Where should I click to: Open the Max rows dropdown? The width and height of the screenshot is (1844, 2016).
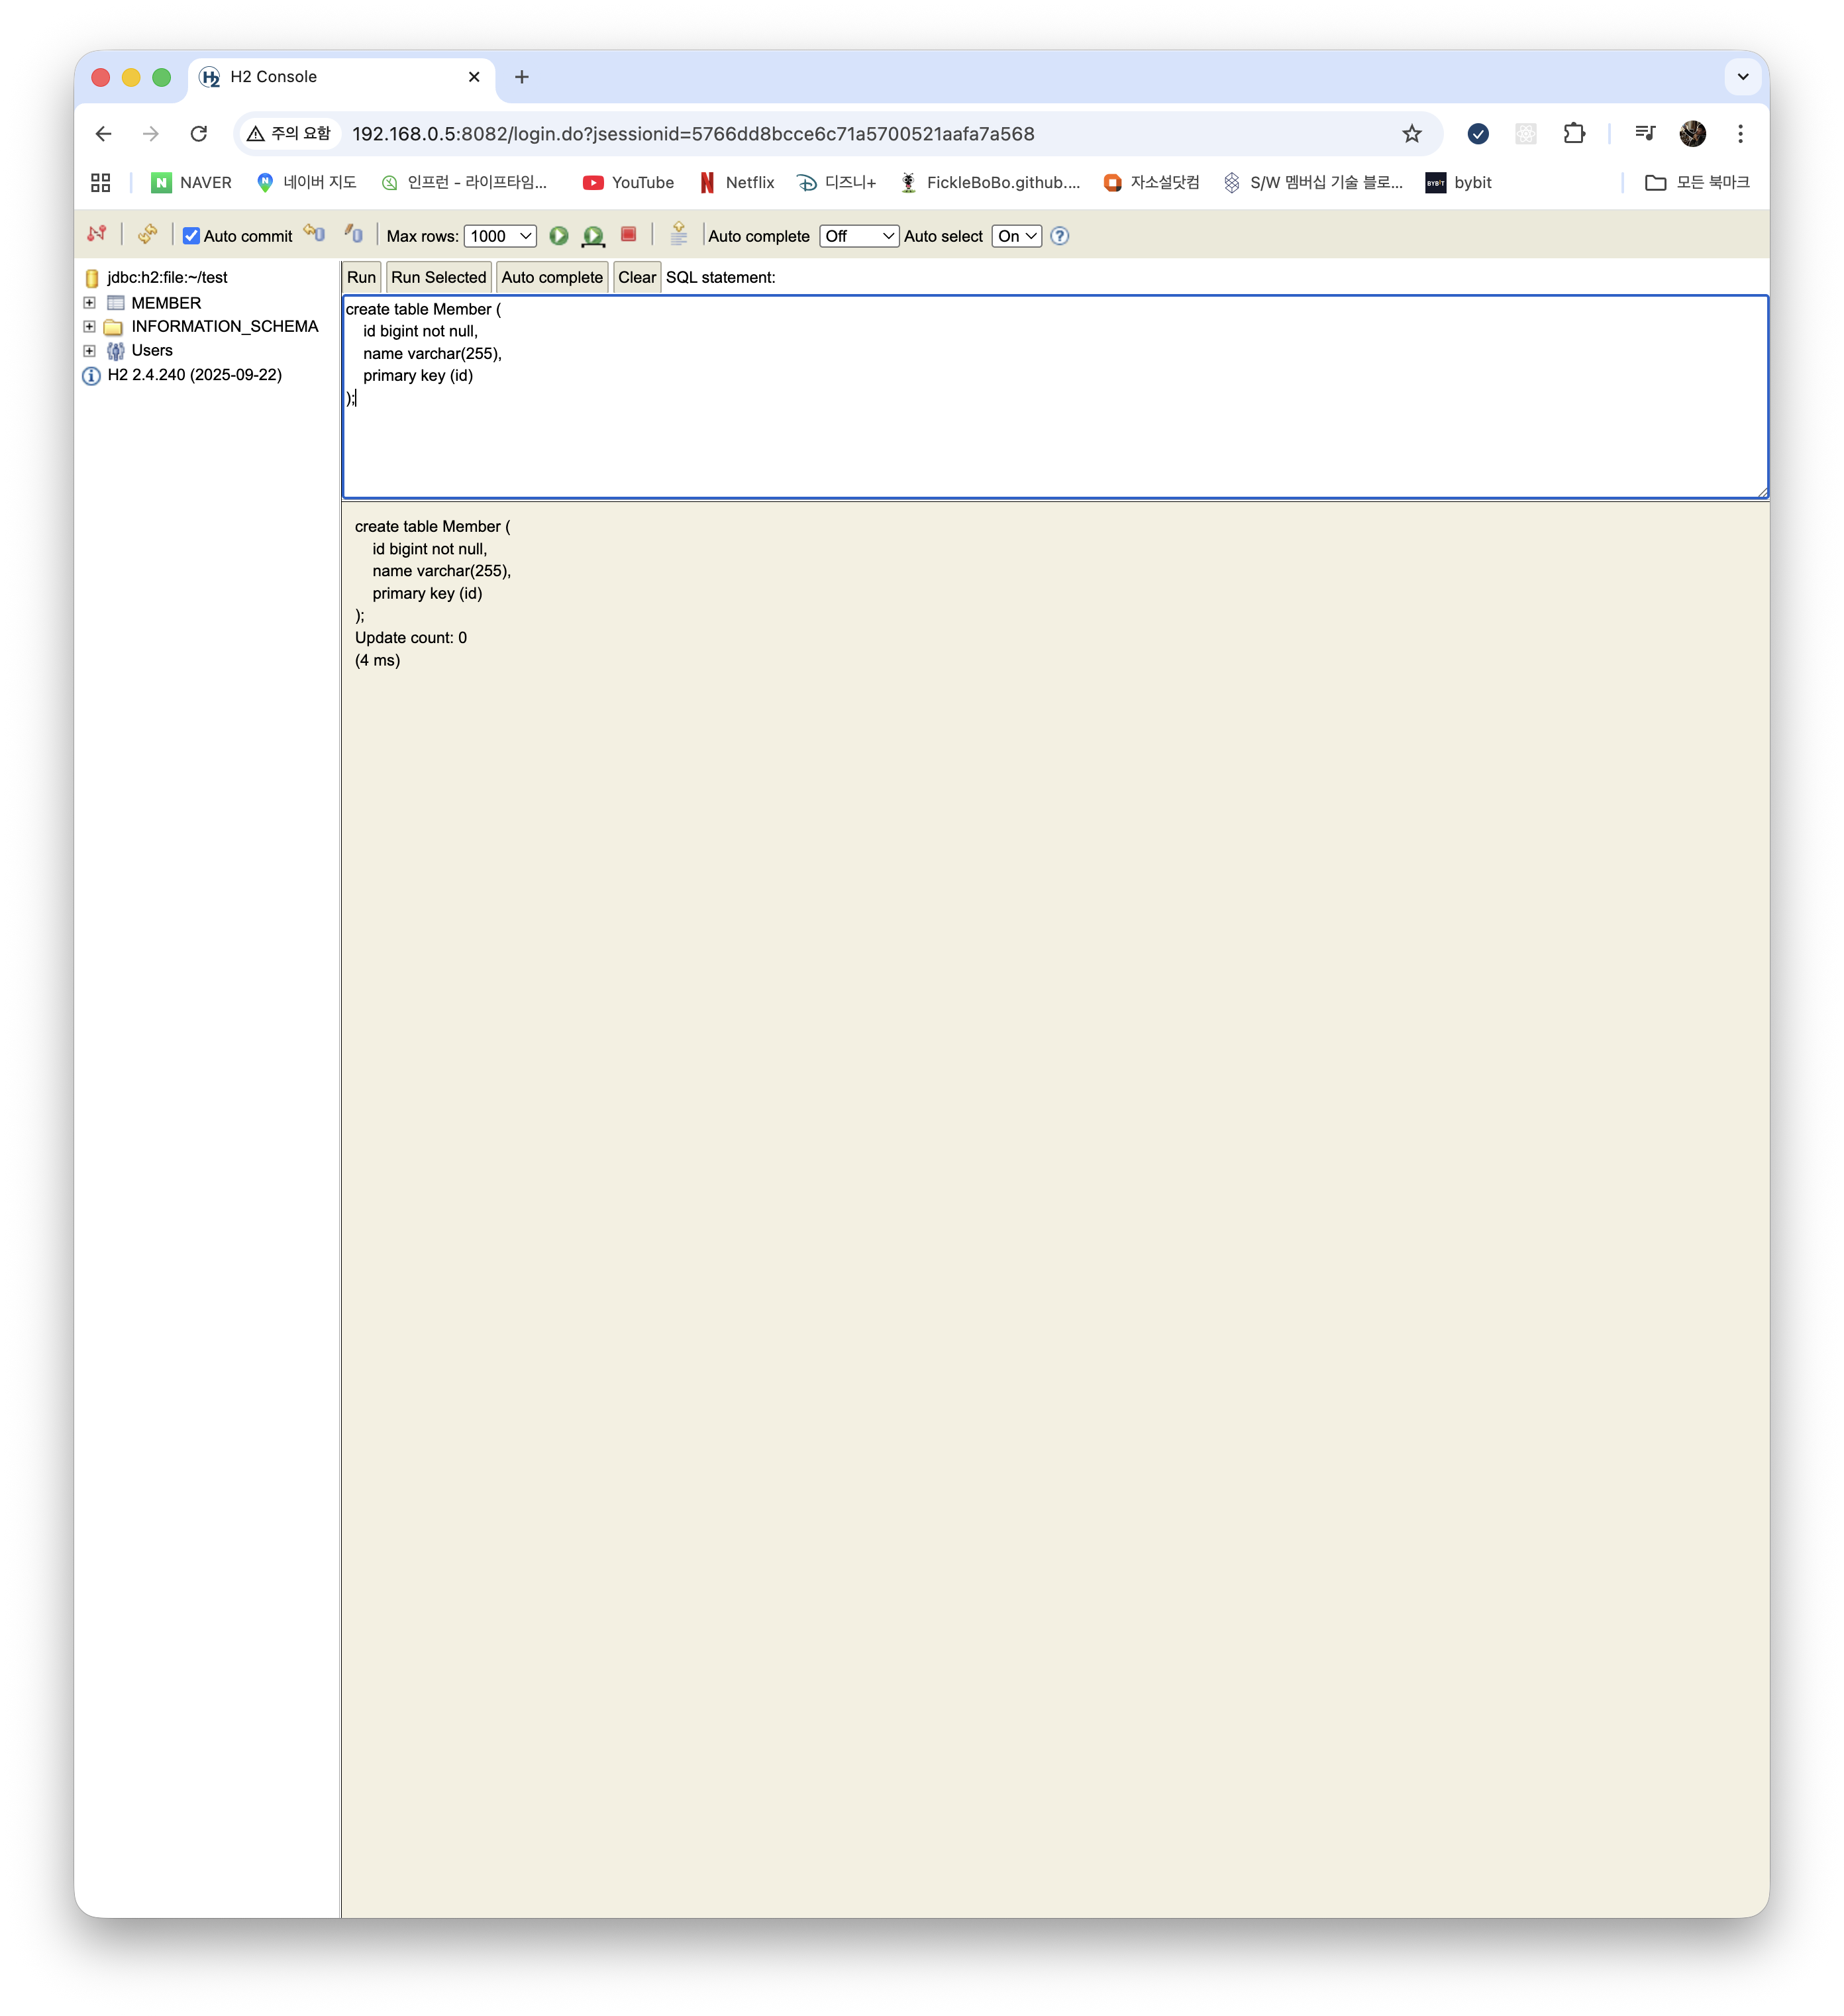coord(500,236)
